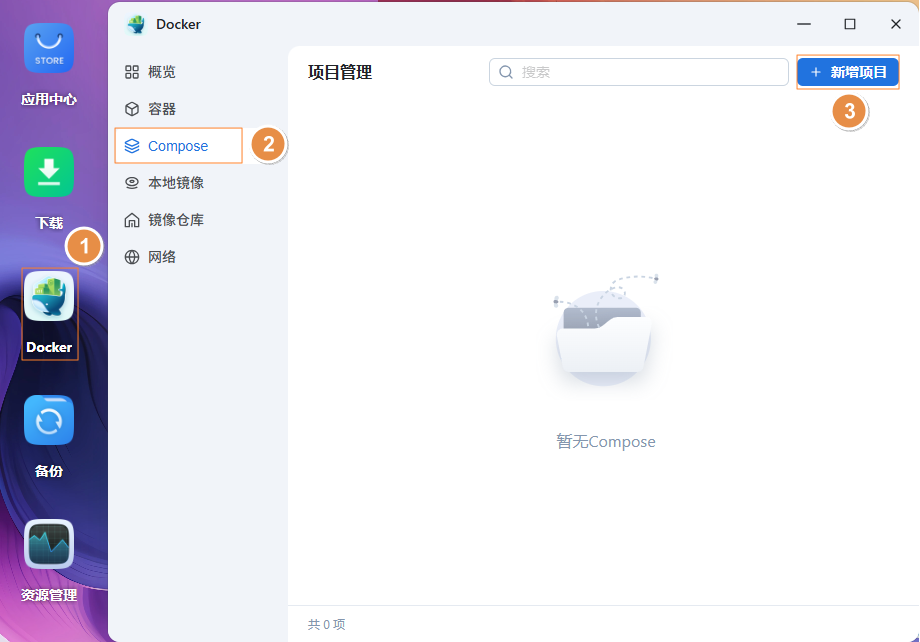Select the Compose sidebar item
This screenshot has height=642, width=920.
pos(178,146)
